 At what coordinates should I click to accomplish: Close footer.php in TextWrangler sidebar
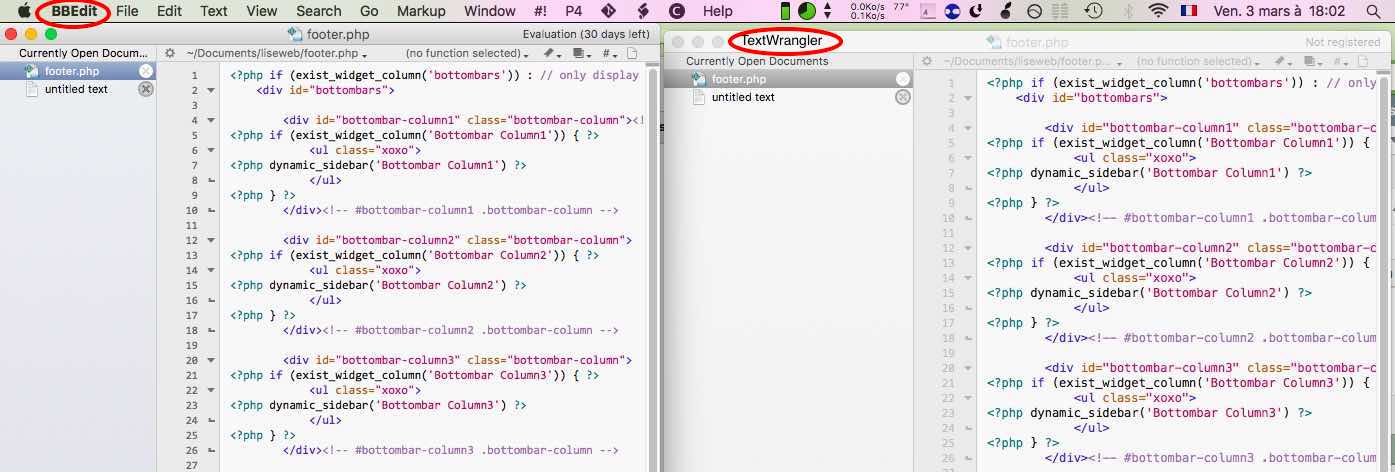(x=903, y=79)
